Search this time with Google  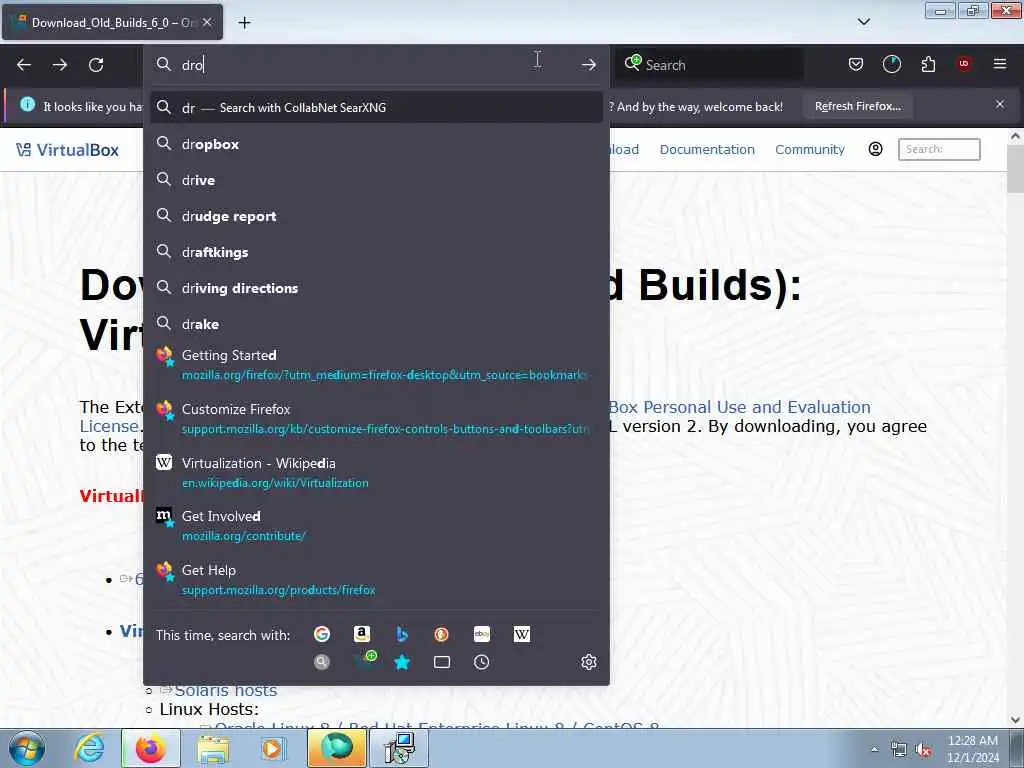[322, 634]
